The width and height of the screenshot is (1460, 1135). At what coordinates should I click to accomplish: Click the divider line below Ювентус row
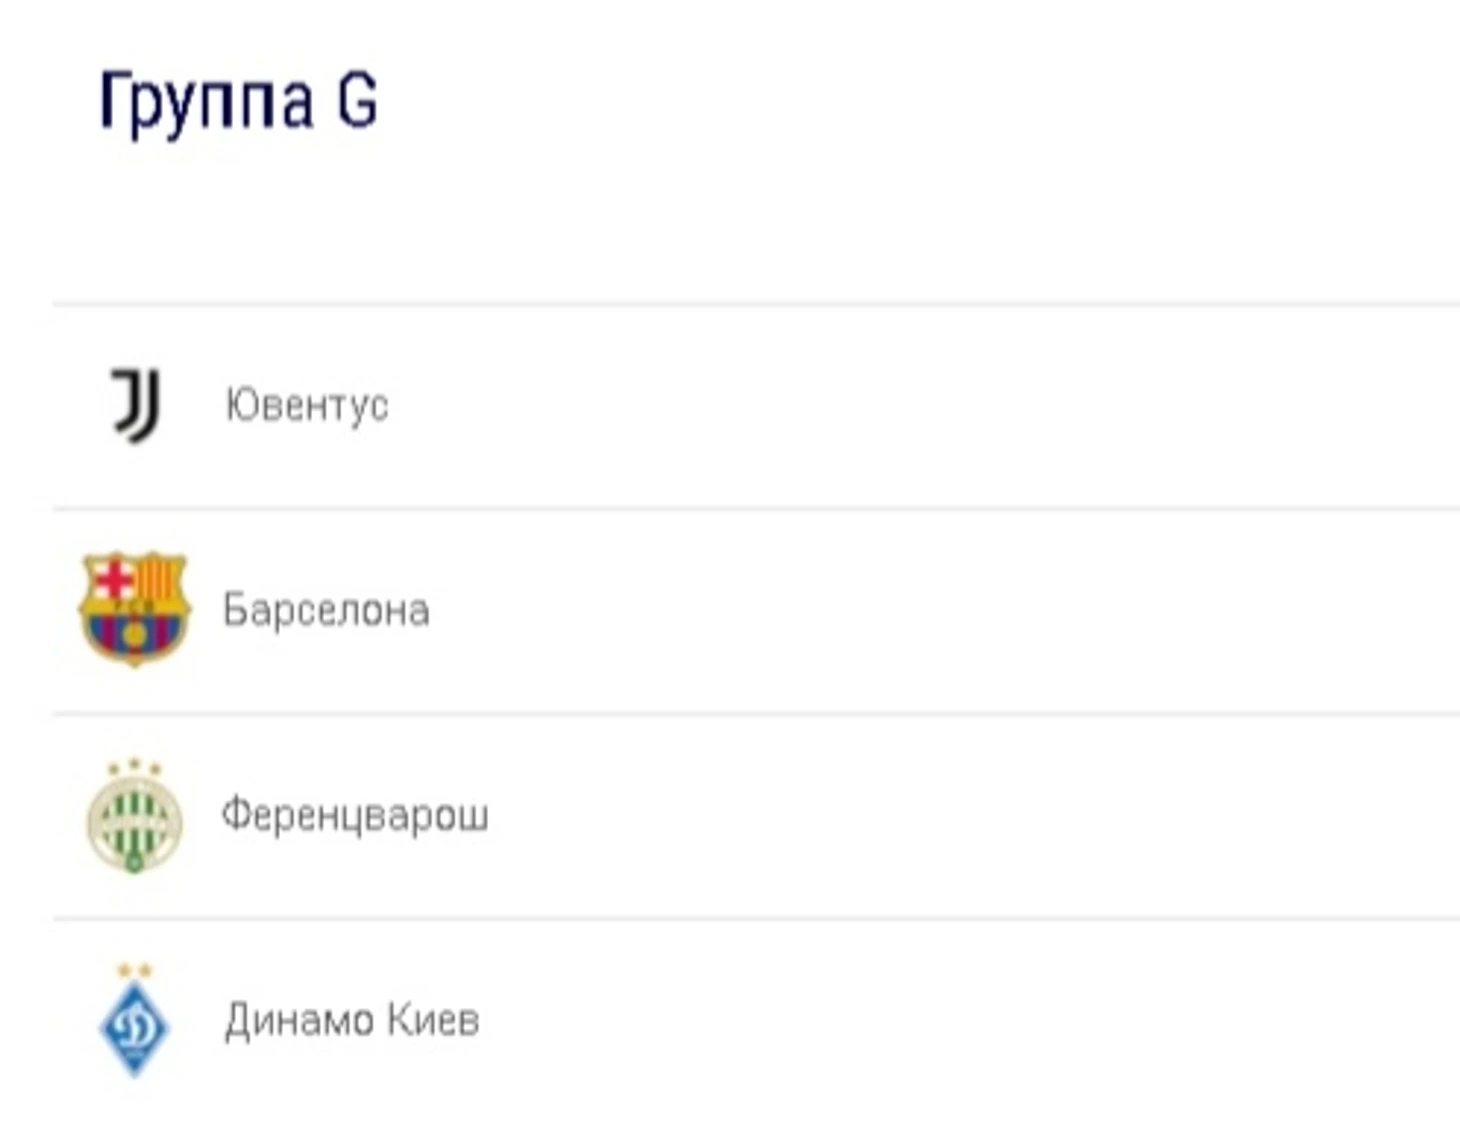click(x=756, y=509)
